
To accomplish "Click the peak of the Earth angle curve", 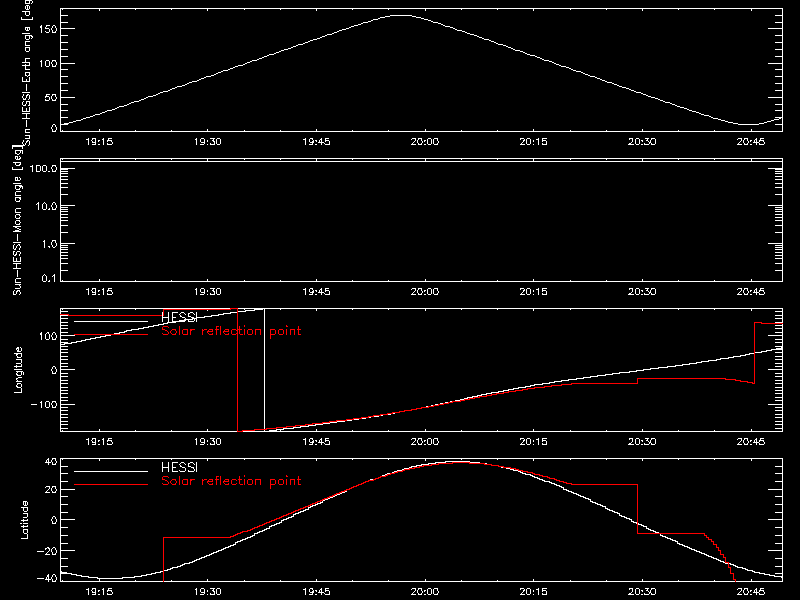I will tap(402, 16).
